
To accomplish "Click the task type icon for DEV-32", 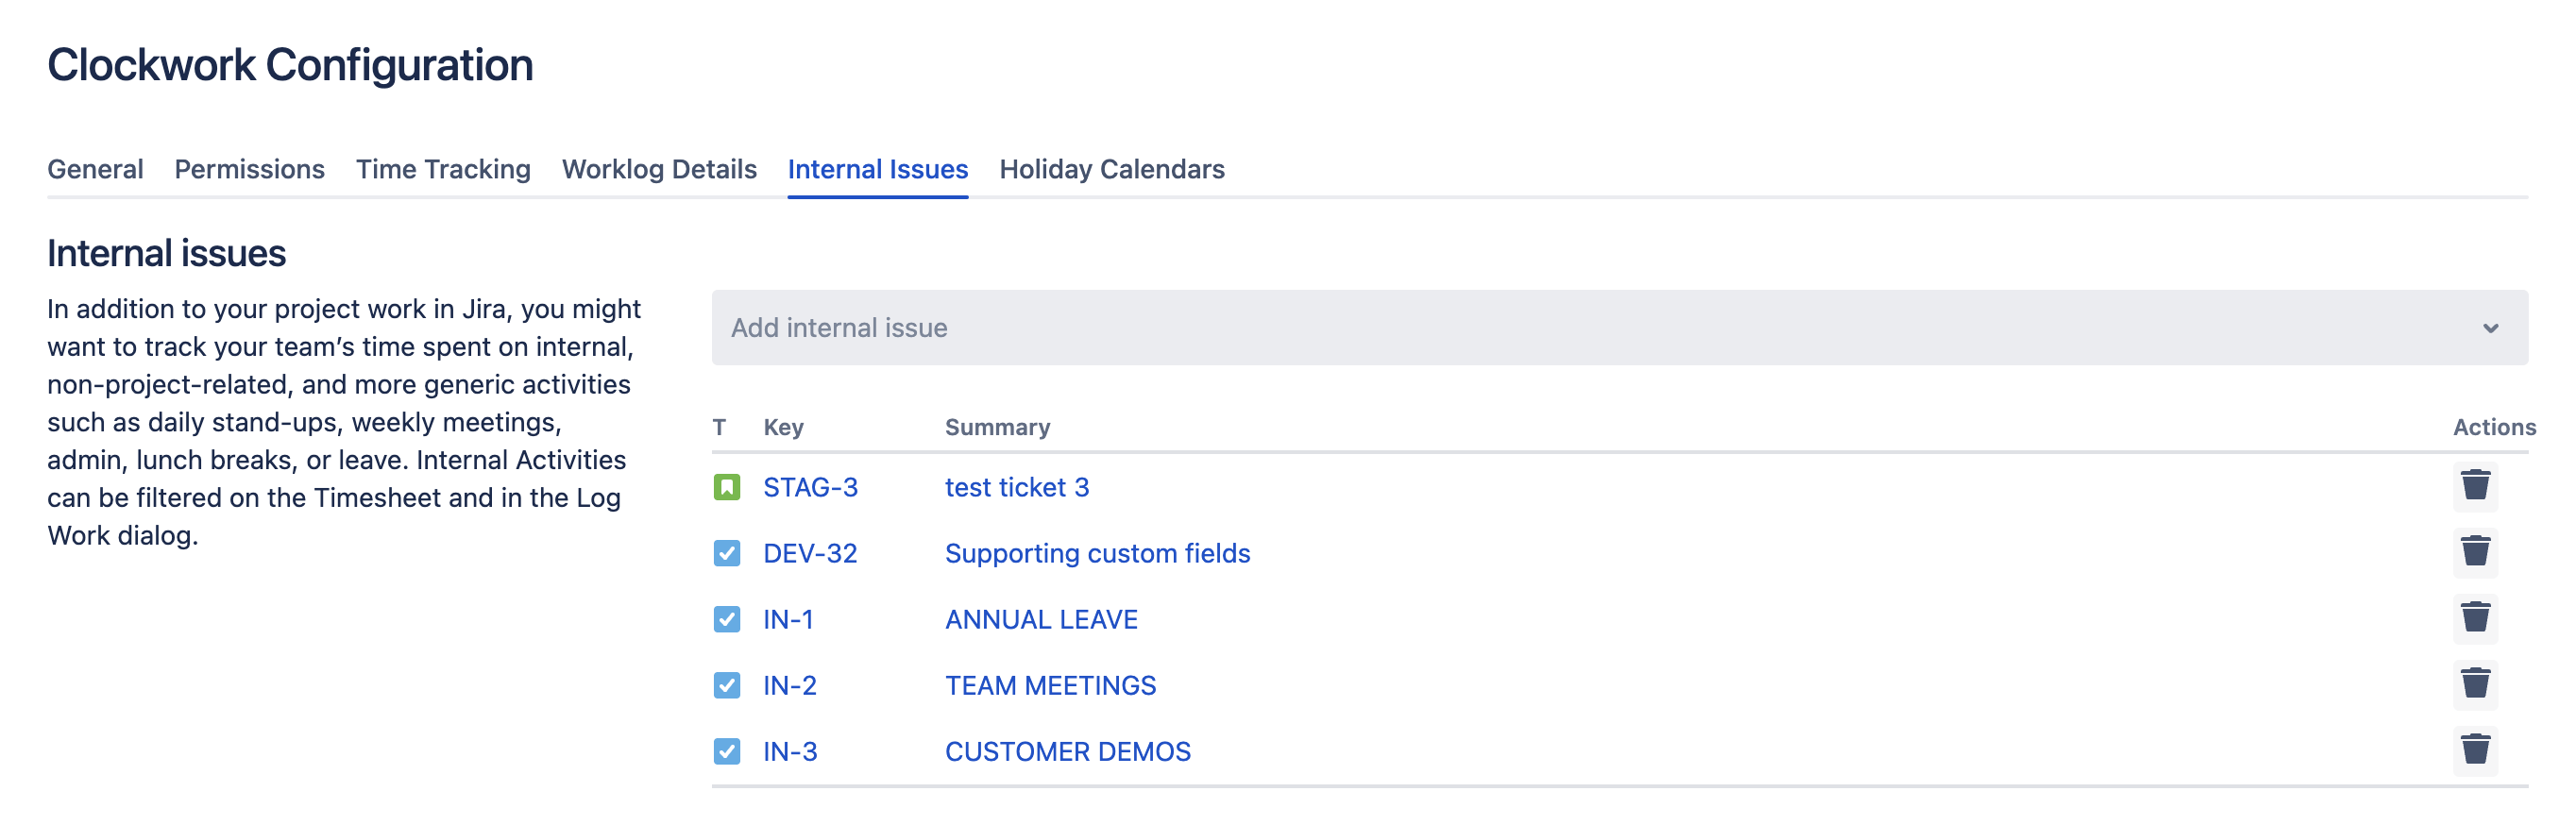I will (x=727, y=553).
